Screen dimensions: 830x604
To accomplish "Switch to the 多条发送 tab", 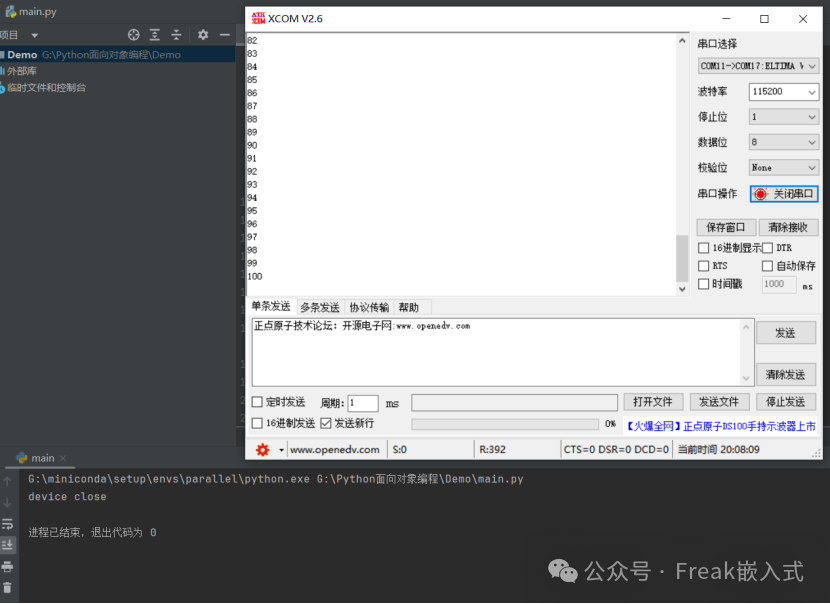I will 320,307.
